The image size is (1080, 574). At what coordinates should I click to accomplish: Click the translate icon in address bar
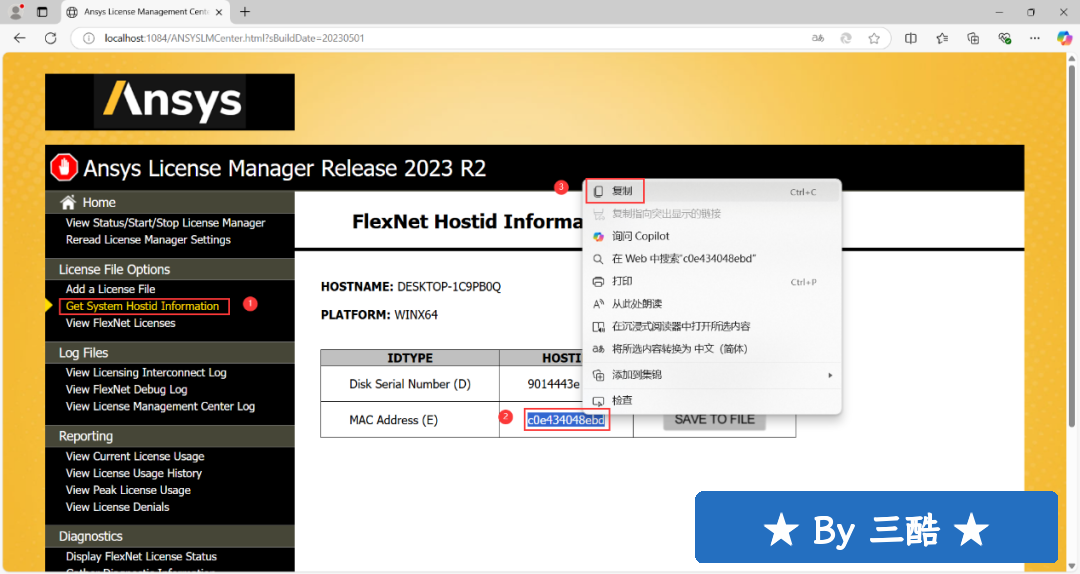pos(818,39)
